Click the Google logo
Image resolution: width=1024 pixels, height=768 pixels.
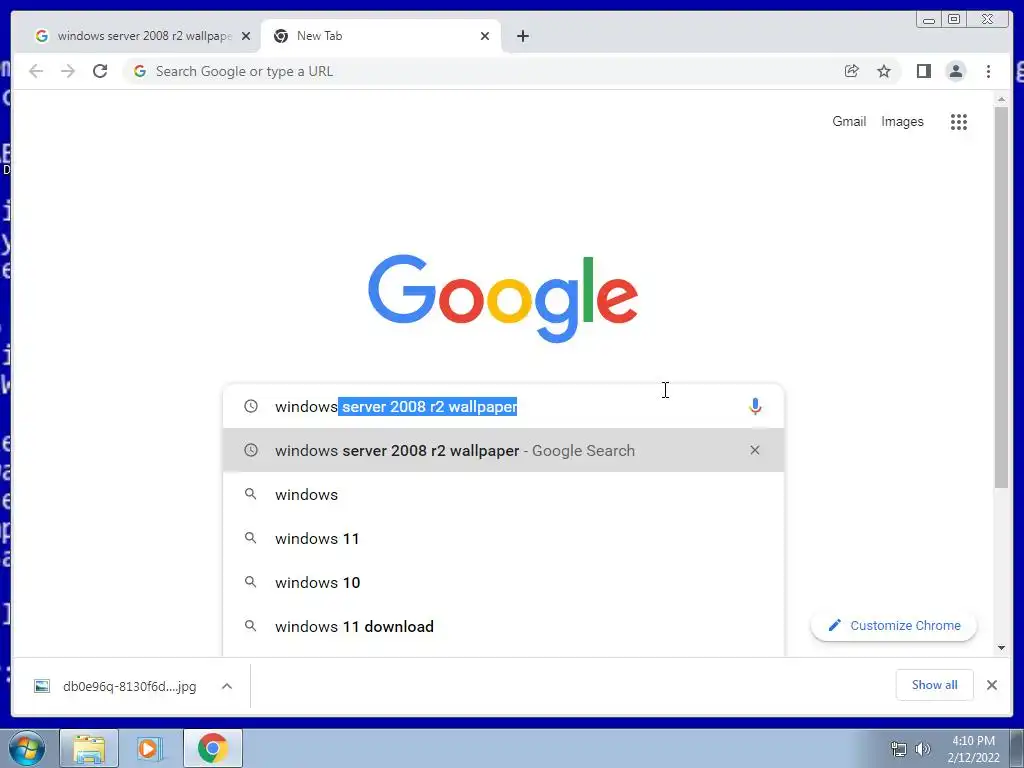click(503, 298)
